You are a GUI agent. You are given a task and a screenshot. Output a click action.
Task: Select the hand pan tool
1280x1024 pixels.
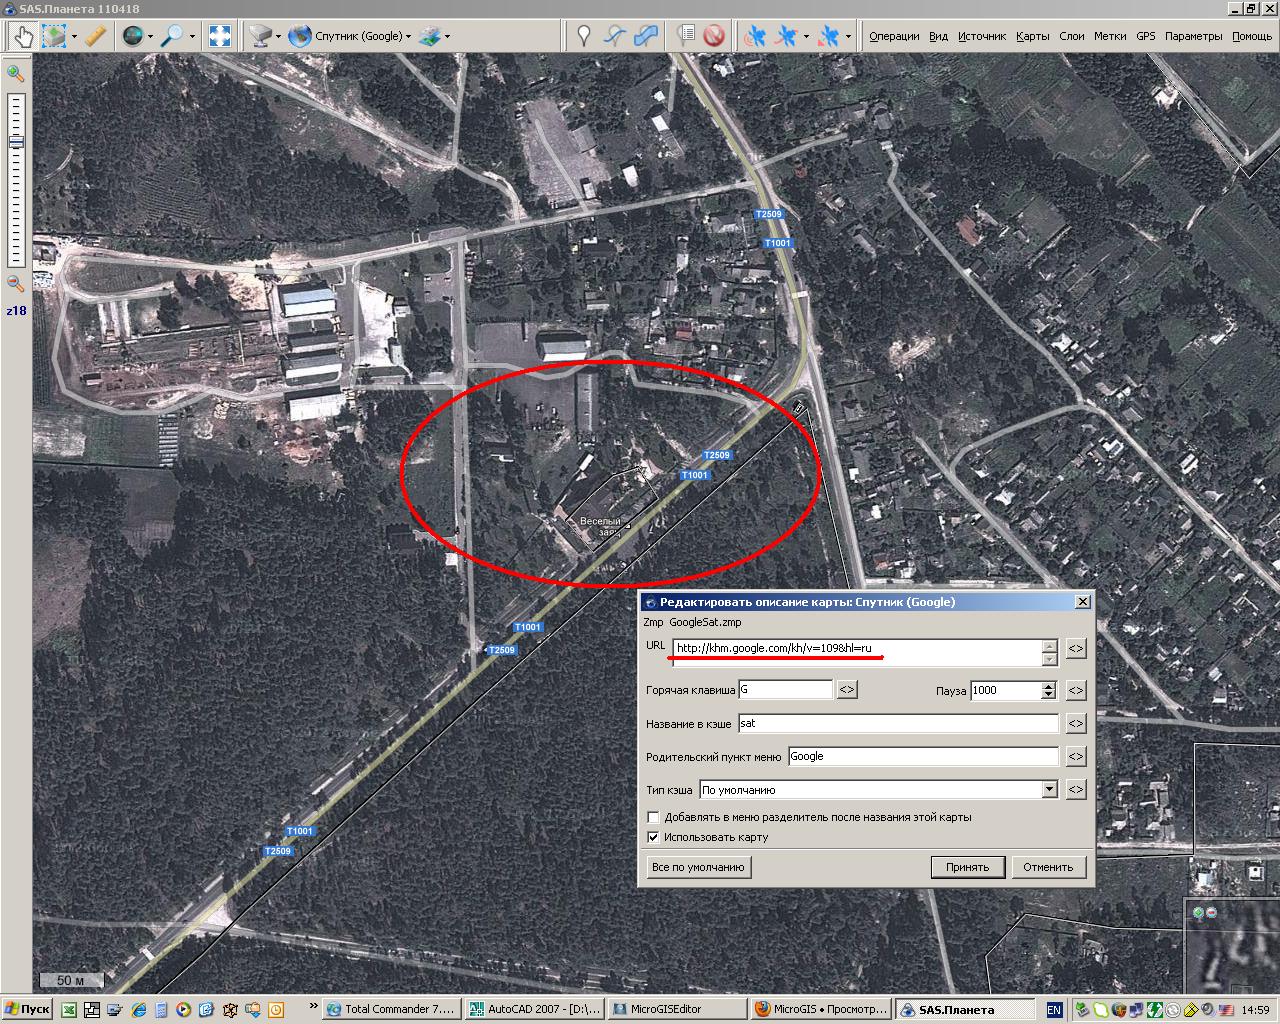(22, 36)
